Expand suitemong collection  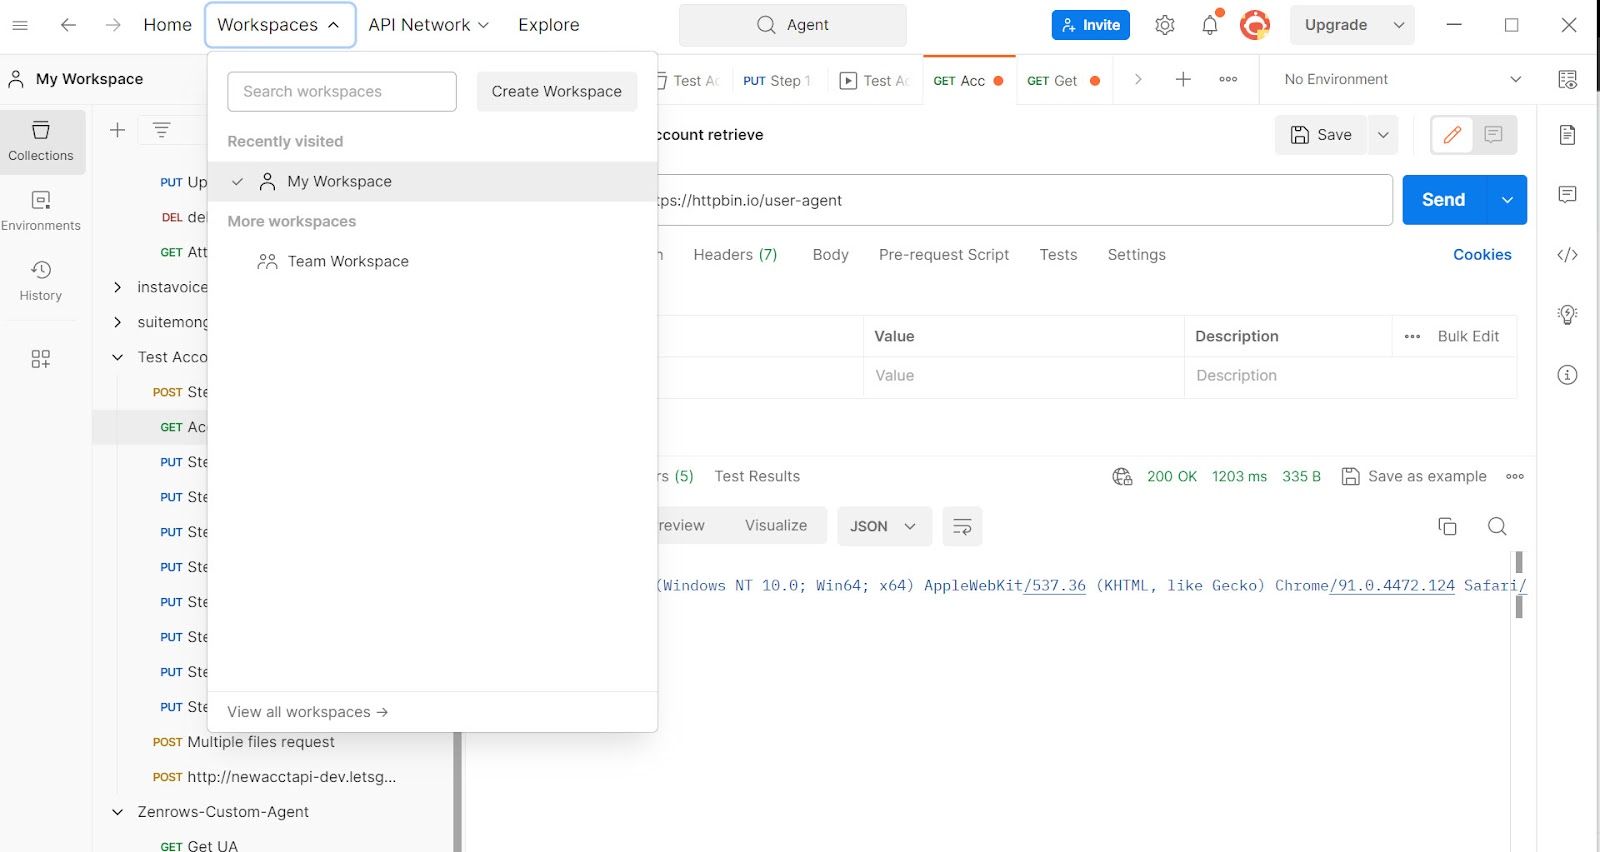click(117, 322)
